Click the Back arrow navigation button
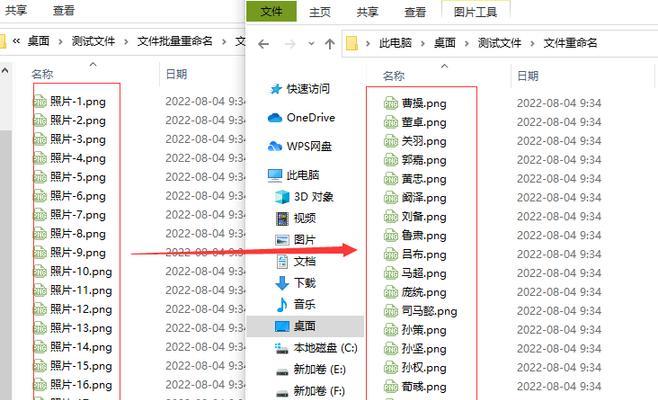This screenshot has width=658, height=400. (x=263, y=44)
